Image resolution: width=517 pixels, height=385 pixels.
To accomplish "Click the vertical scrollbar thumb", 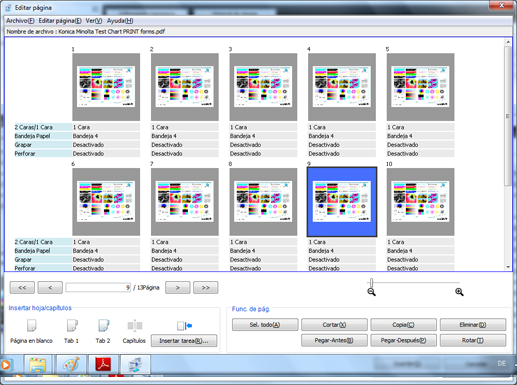I will pos(508,116).
